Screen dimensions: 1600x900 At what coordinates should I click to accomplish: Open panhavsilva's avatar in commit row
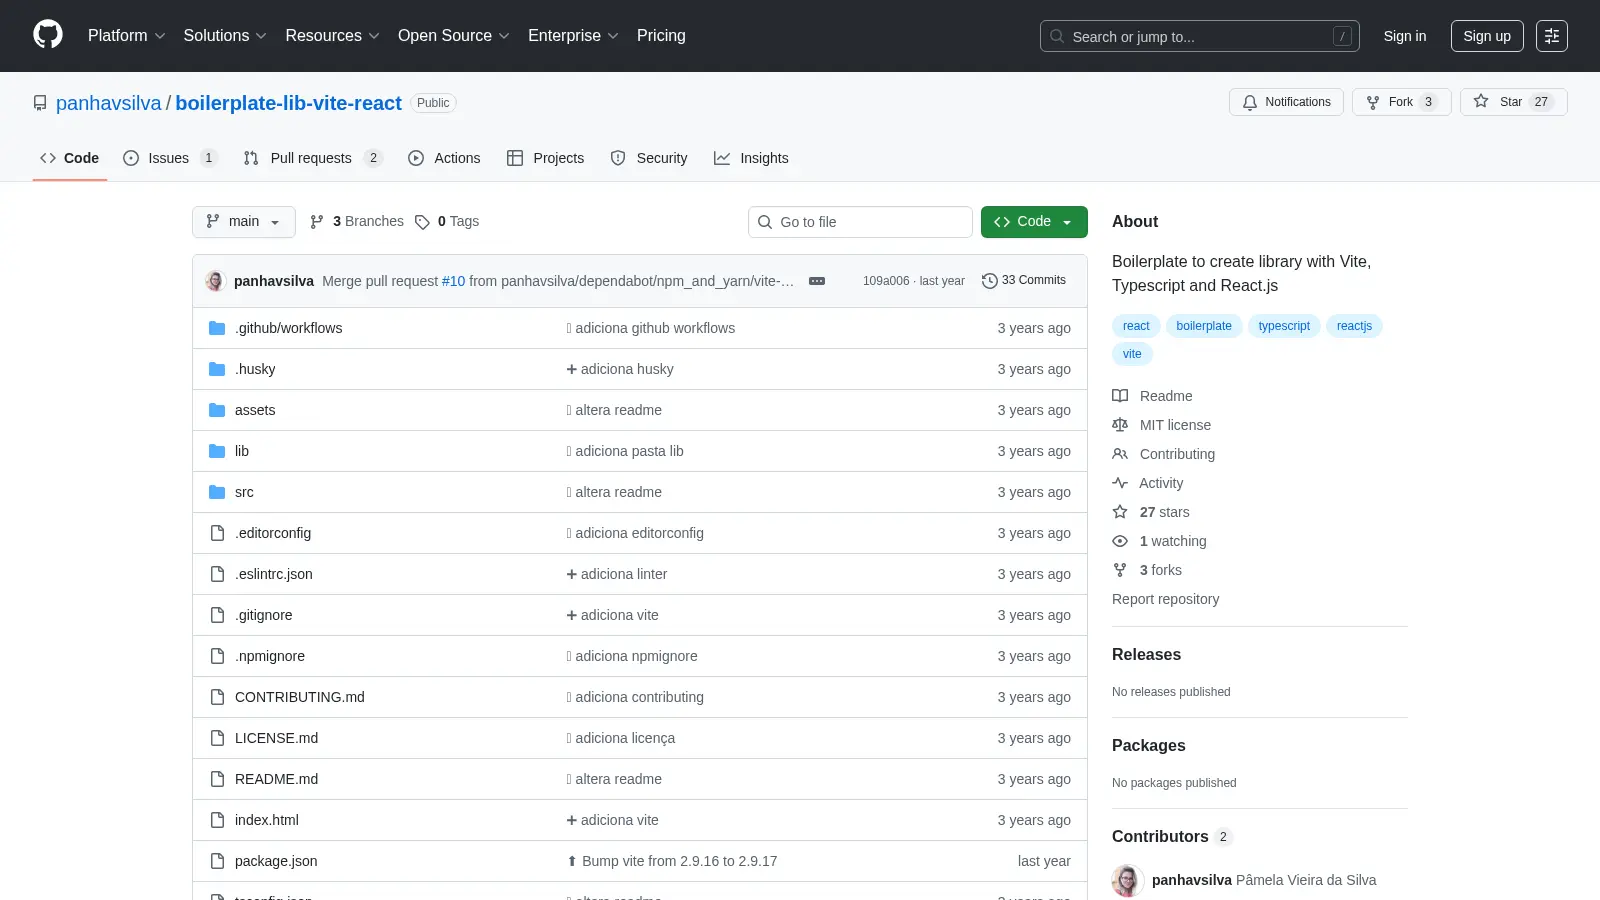coord(215,281)
